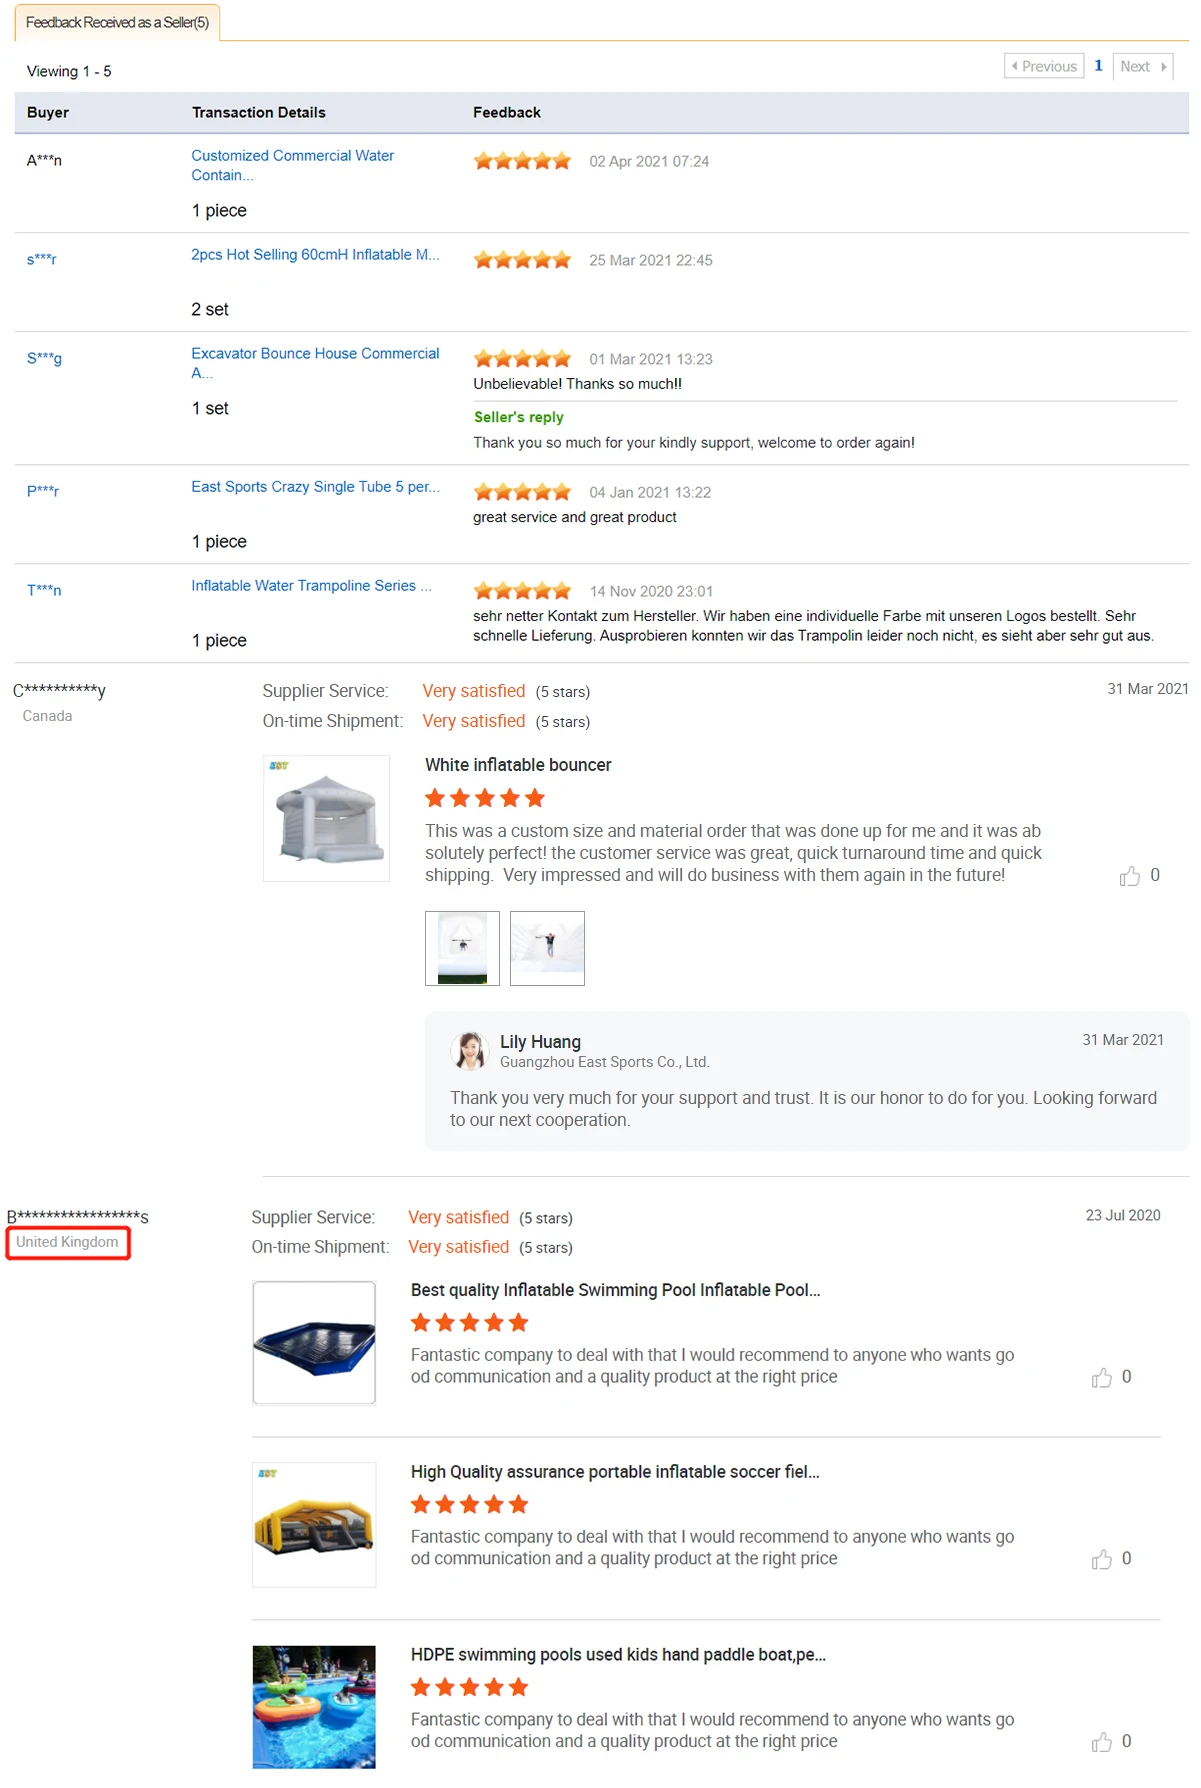
Task: Open the 2pcs Hot Selling 60cmH Inflatable link
Action: [315, 255]
